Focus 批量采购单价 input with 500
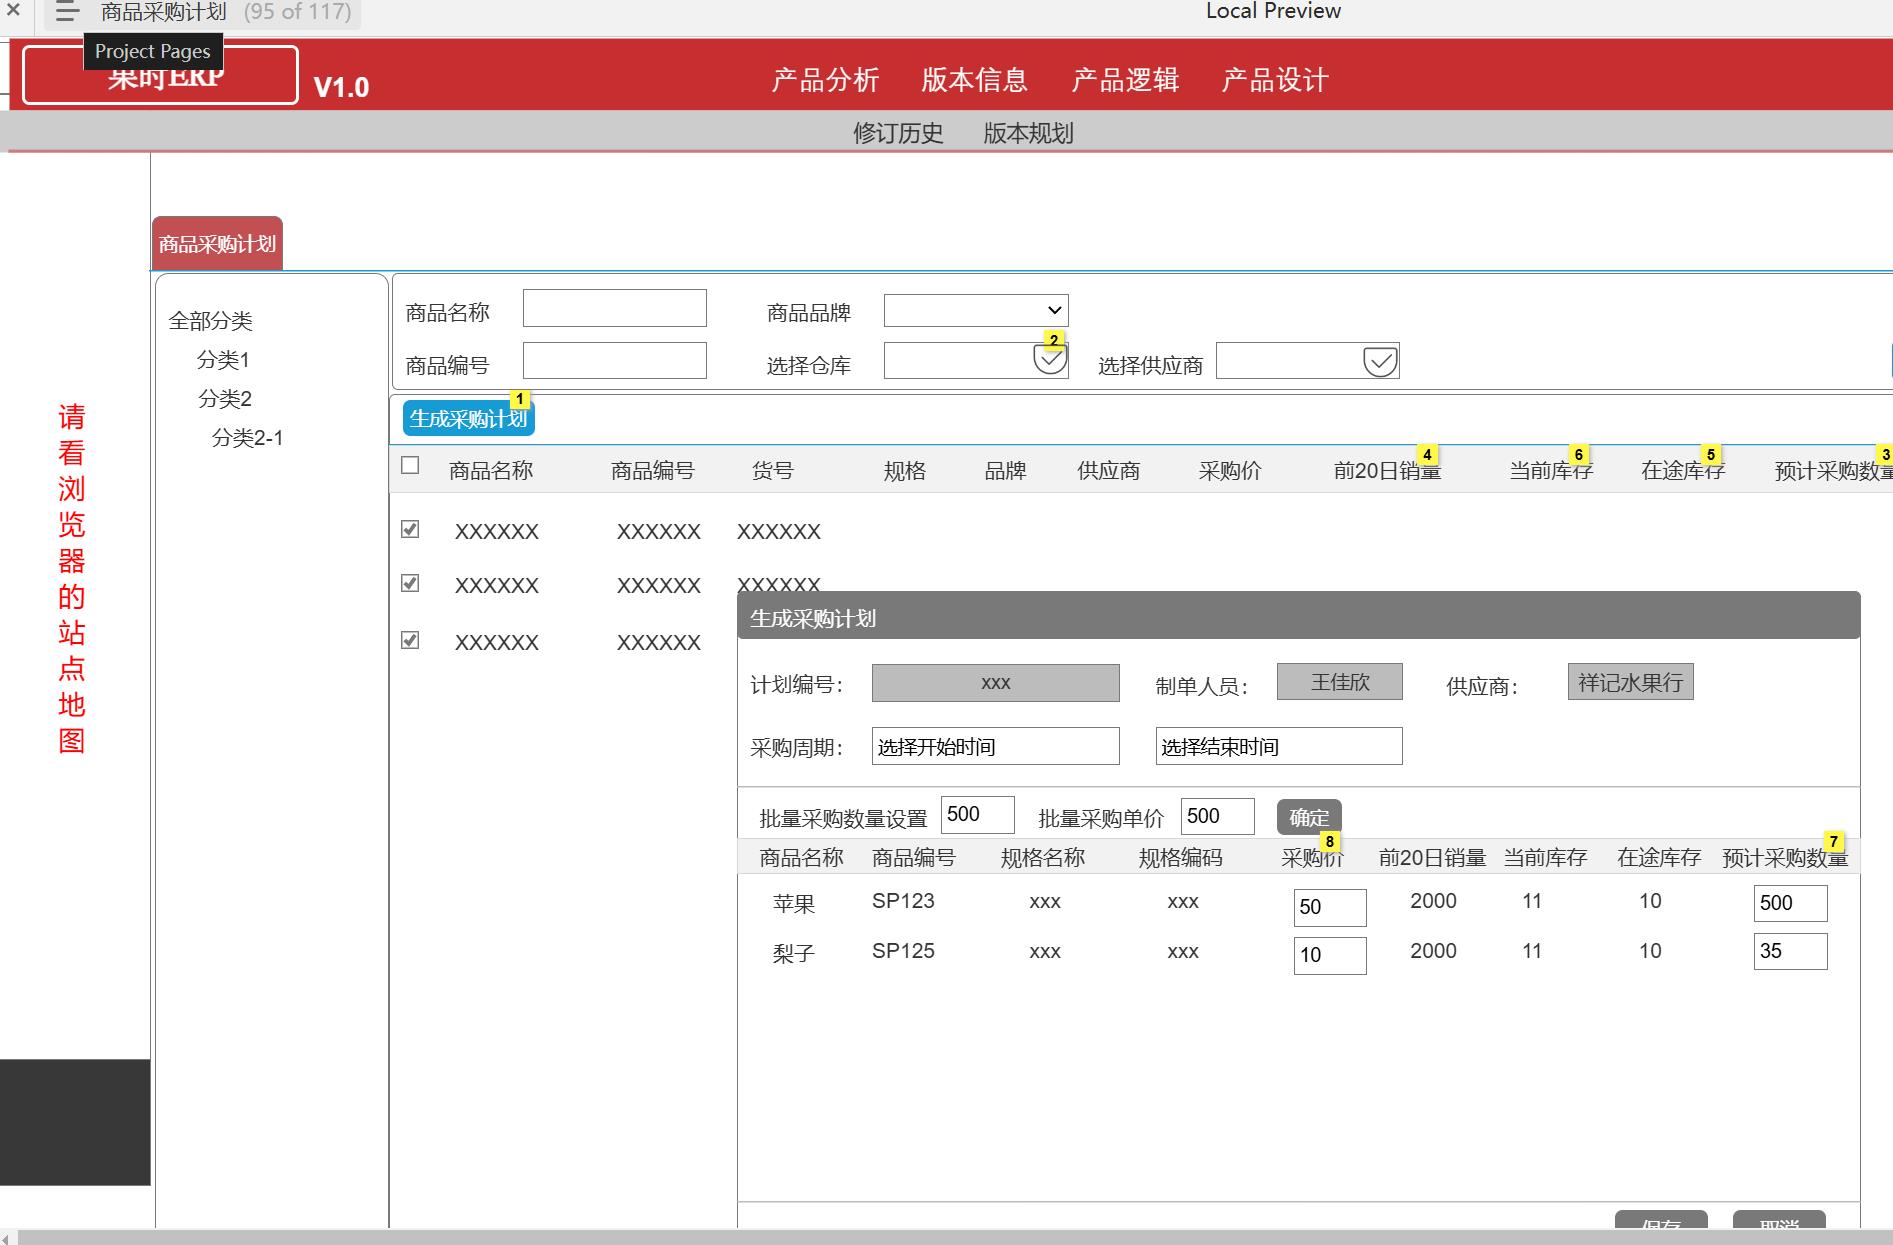1893x1245 pixels. pyautogui.click(x=1218, y=816)
